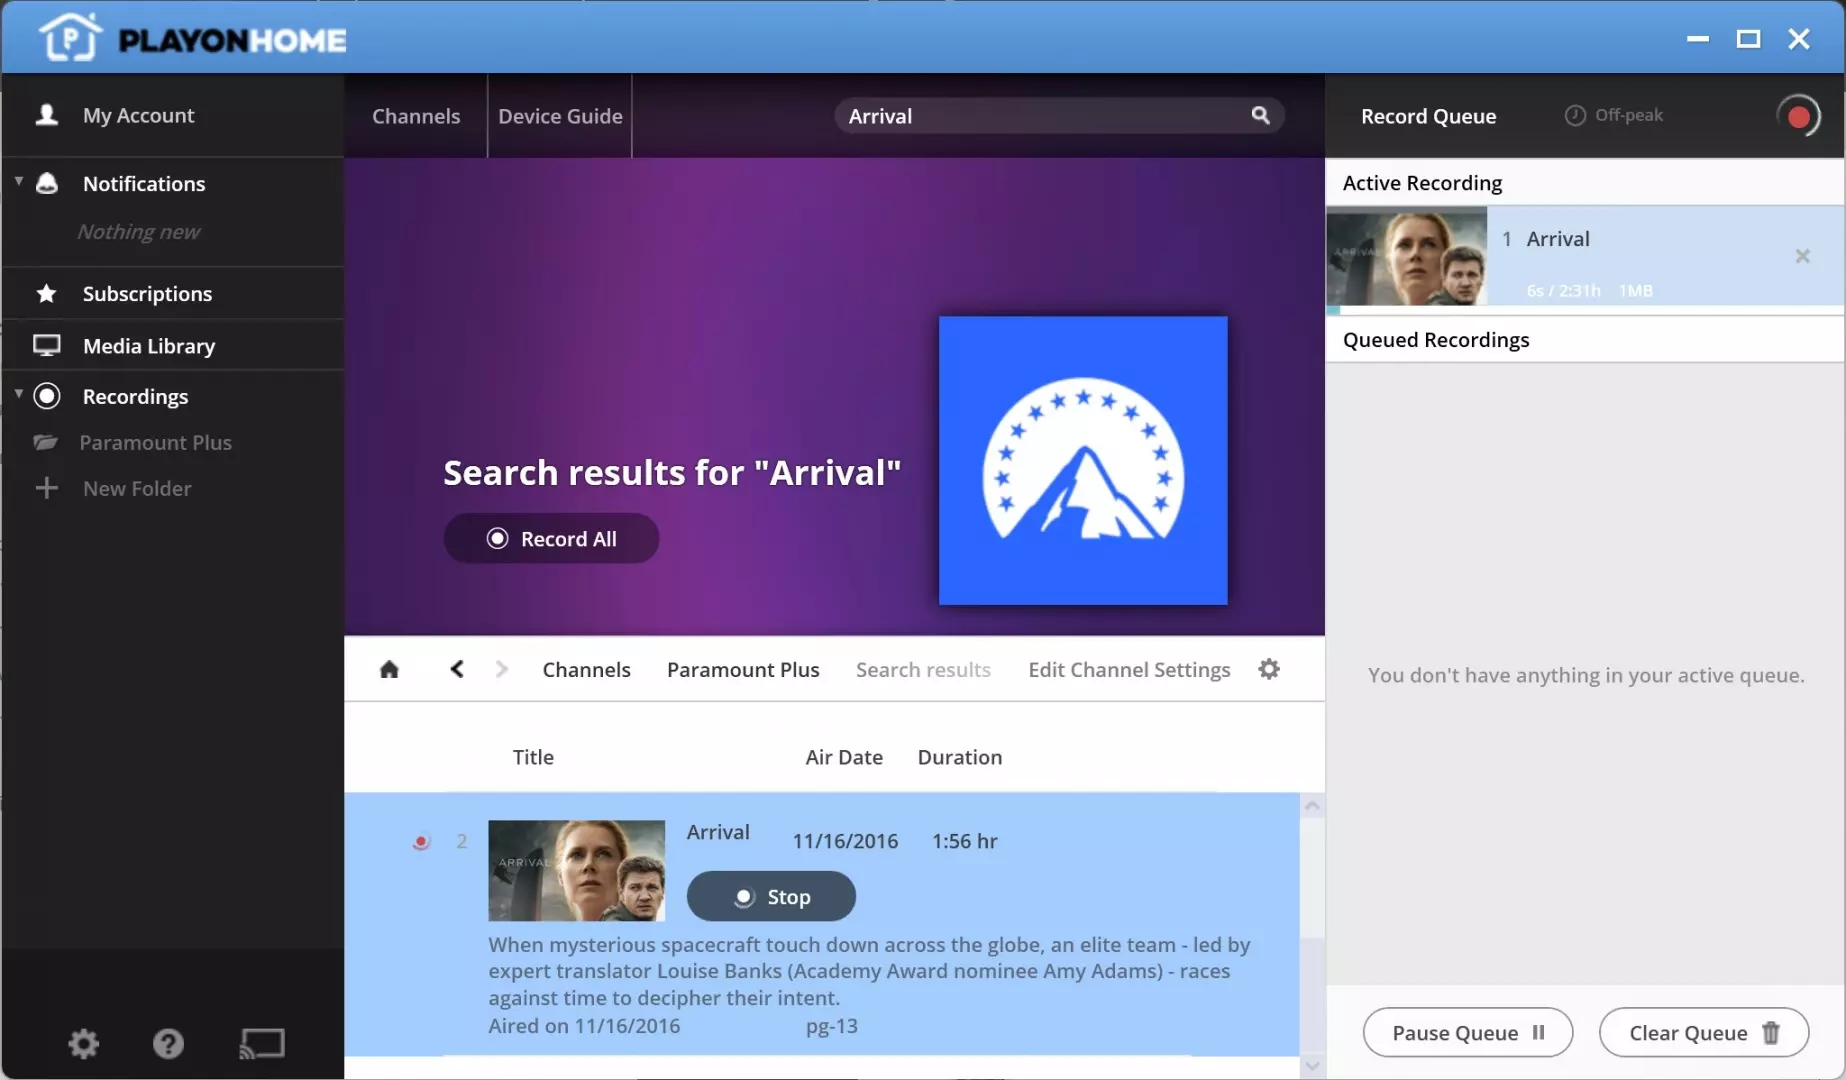Collapse the Notifications section arrow
This screenshot has width=1846, height=1080.
tap(18, 181)
